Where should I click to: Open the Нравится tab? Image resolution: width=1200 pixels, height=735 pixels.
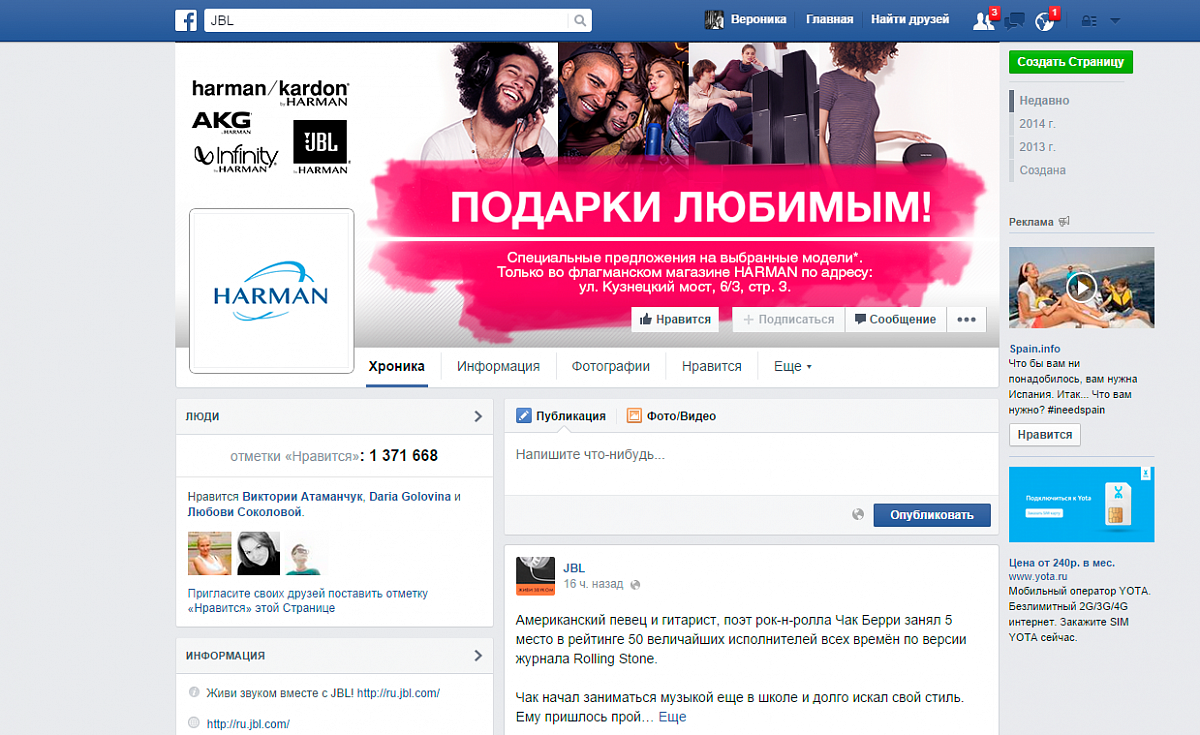(x=712, y=366)
